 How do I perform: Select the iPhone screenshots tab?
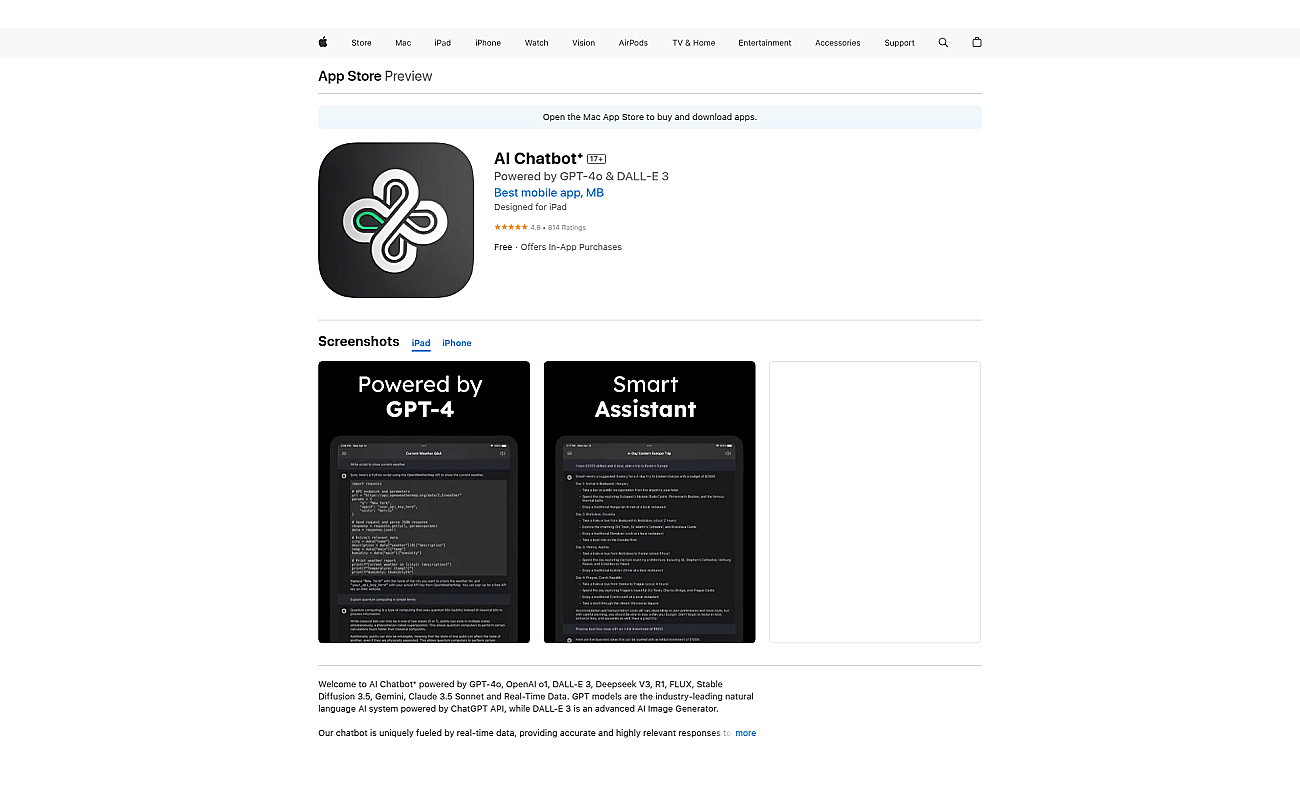(x=457, y=343)
